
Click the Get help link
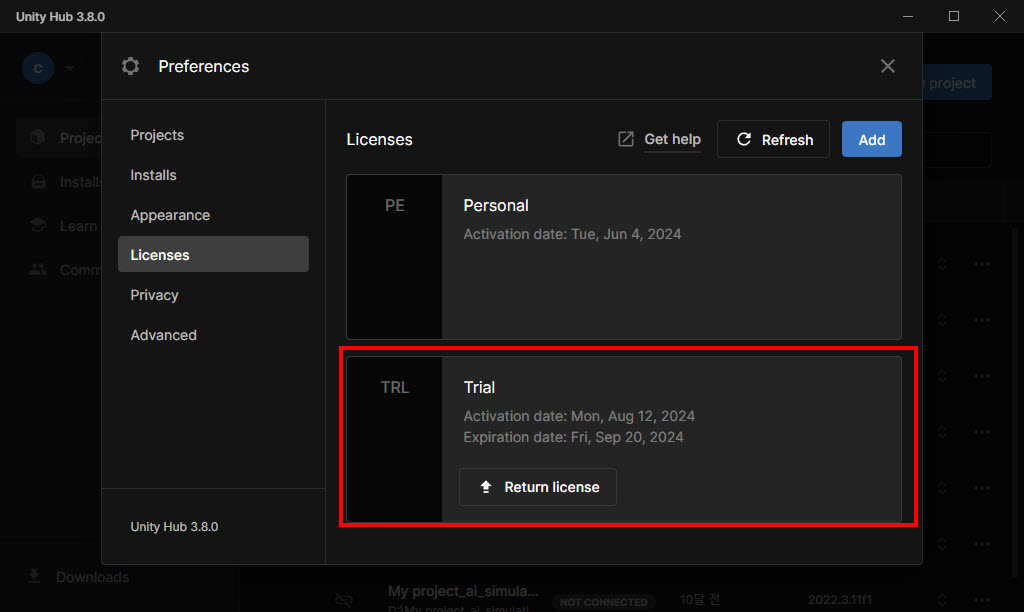[672, 139]
